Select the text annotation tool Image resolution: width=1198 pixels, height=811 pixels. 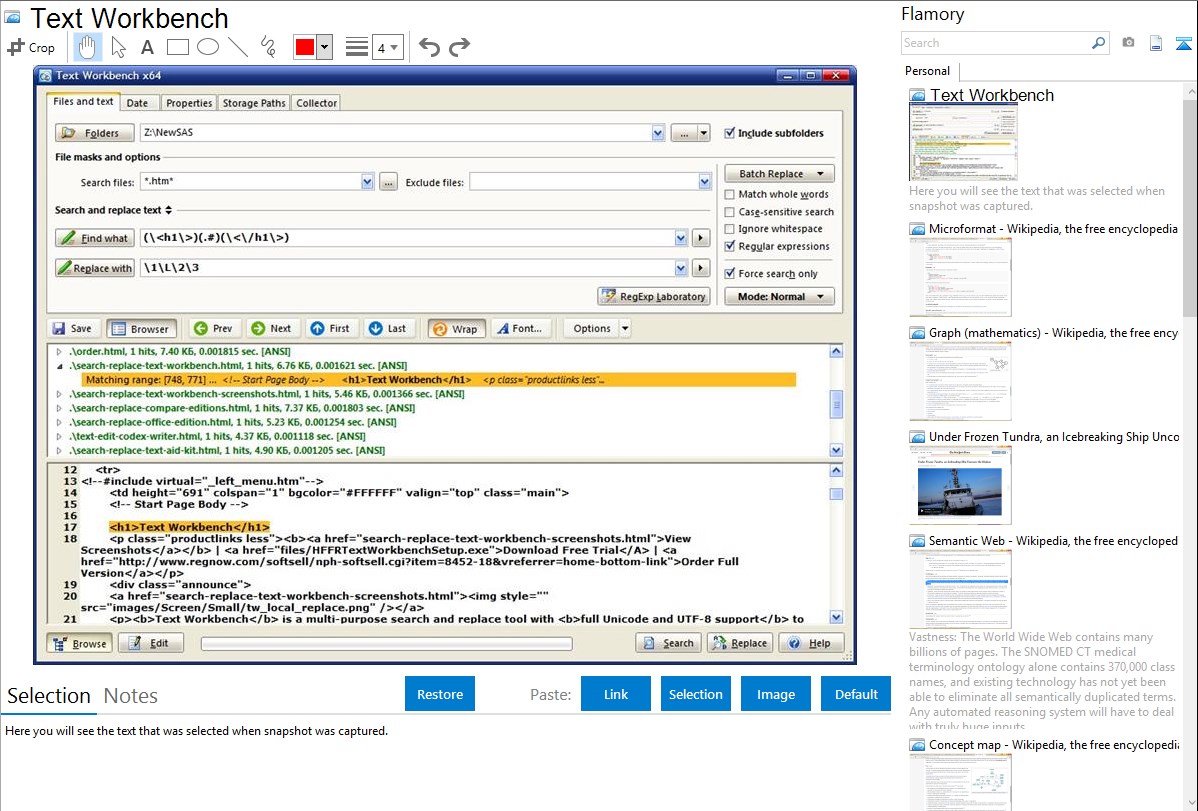147,47
